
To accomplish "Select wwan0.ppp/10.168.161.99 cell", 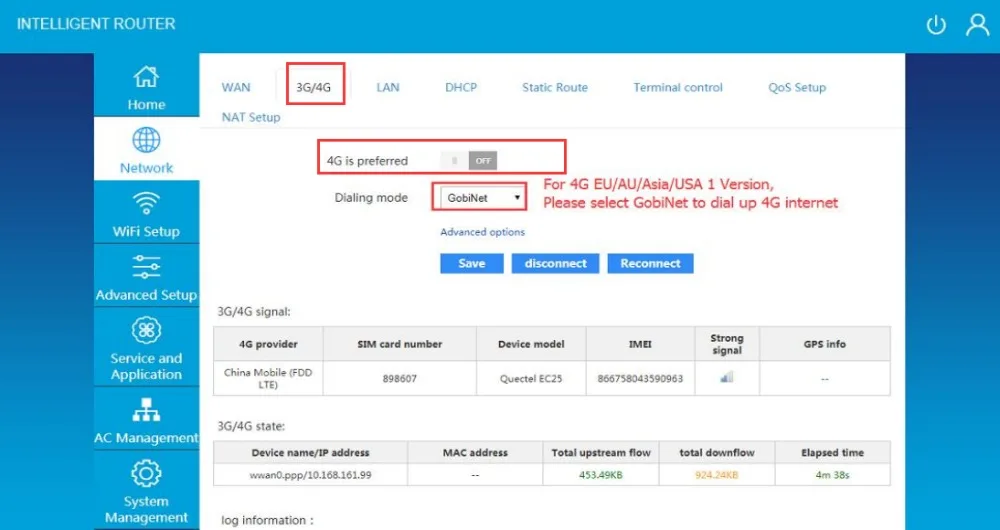I will 311,475.
